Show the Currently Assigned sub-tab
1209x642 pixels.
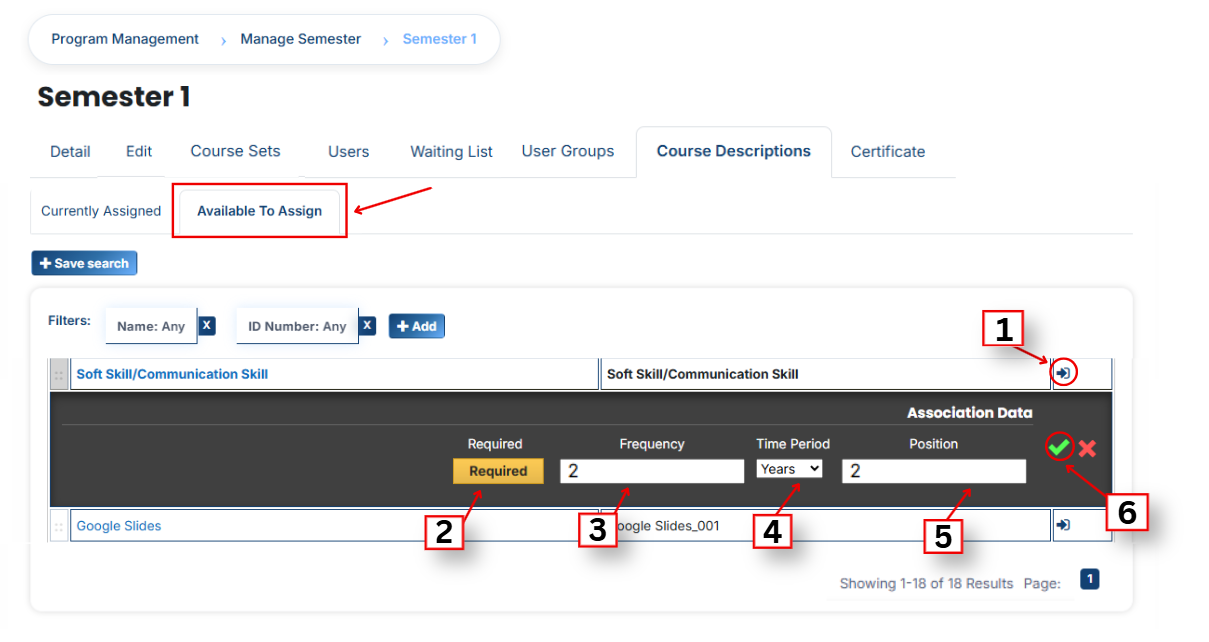coord(101,211)
